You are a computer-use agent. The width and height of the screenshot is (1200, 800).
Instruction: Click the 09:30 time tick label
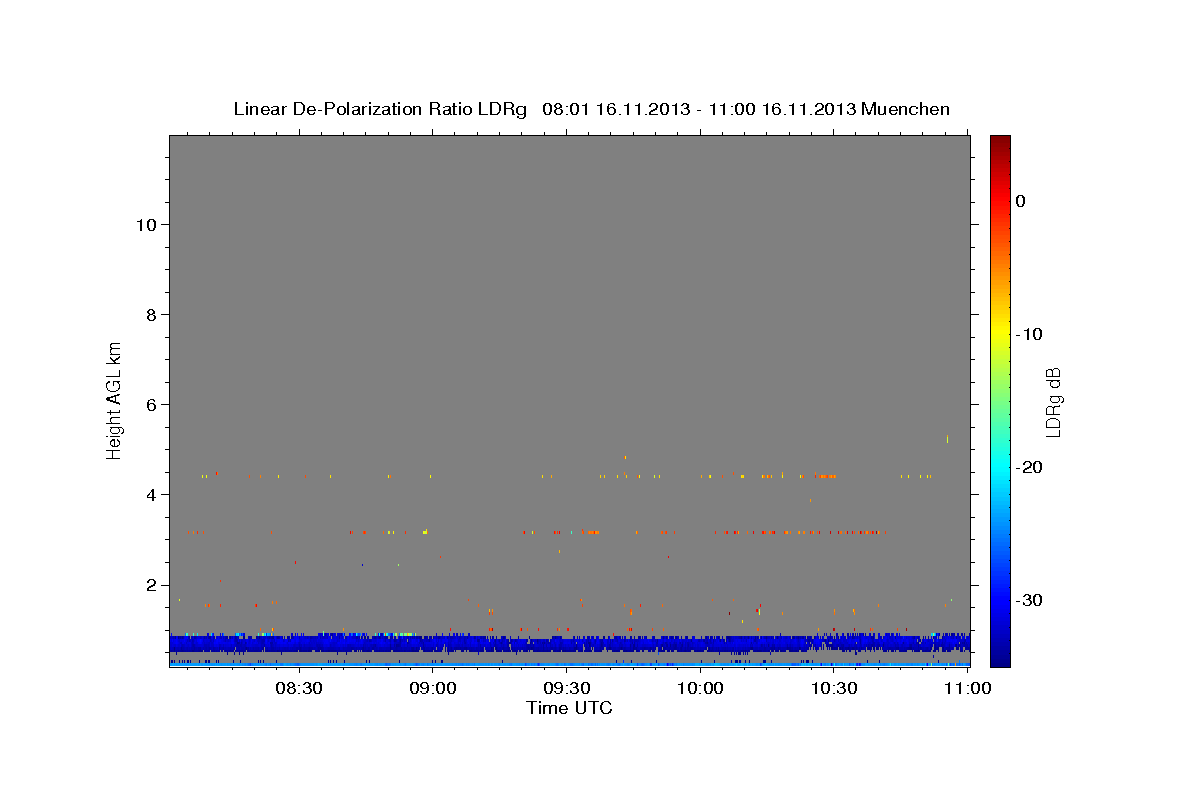[x=566, y=688]
